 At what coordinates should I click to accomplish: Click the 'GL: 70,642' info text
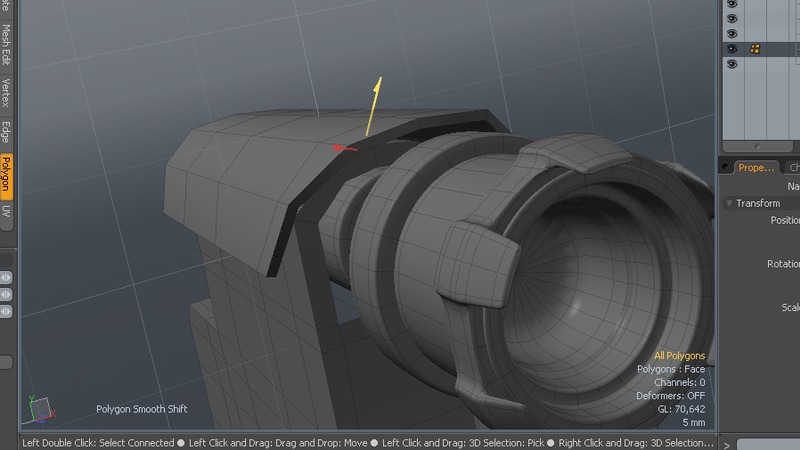(x=682, y=409)
